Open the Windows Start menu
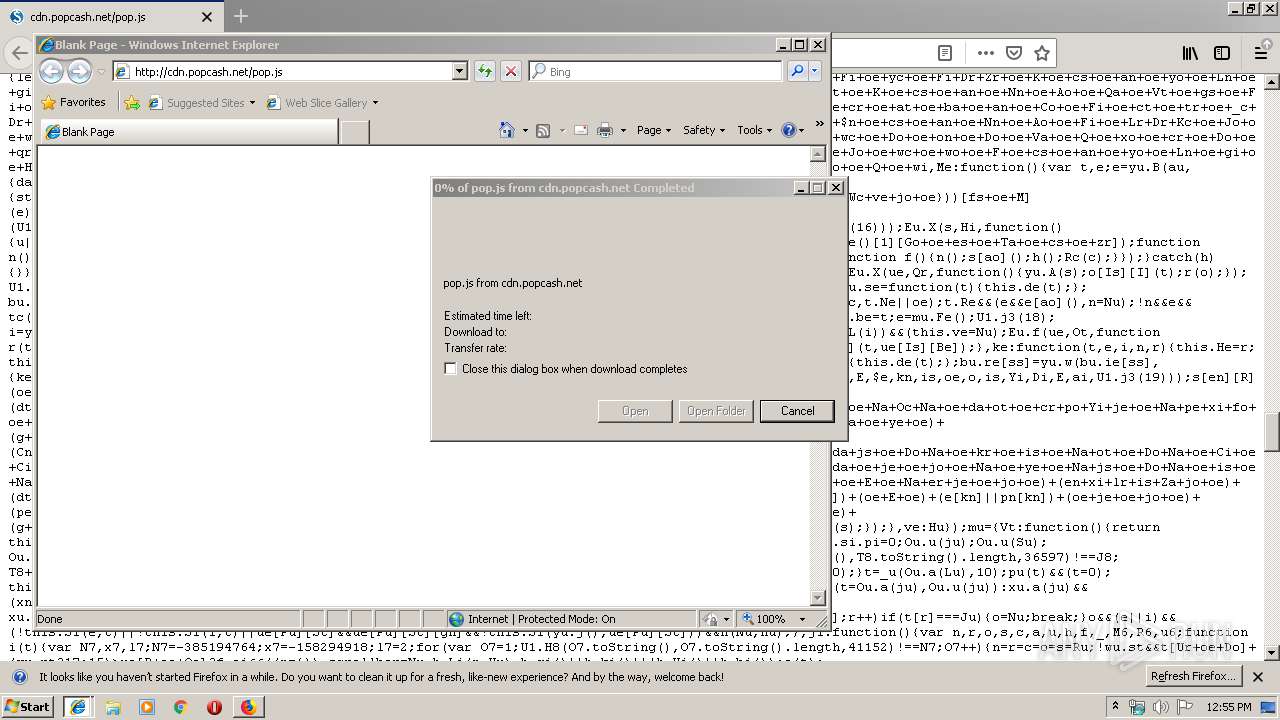 27,707
